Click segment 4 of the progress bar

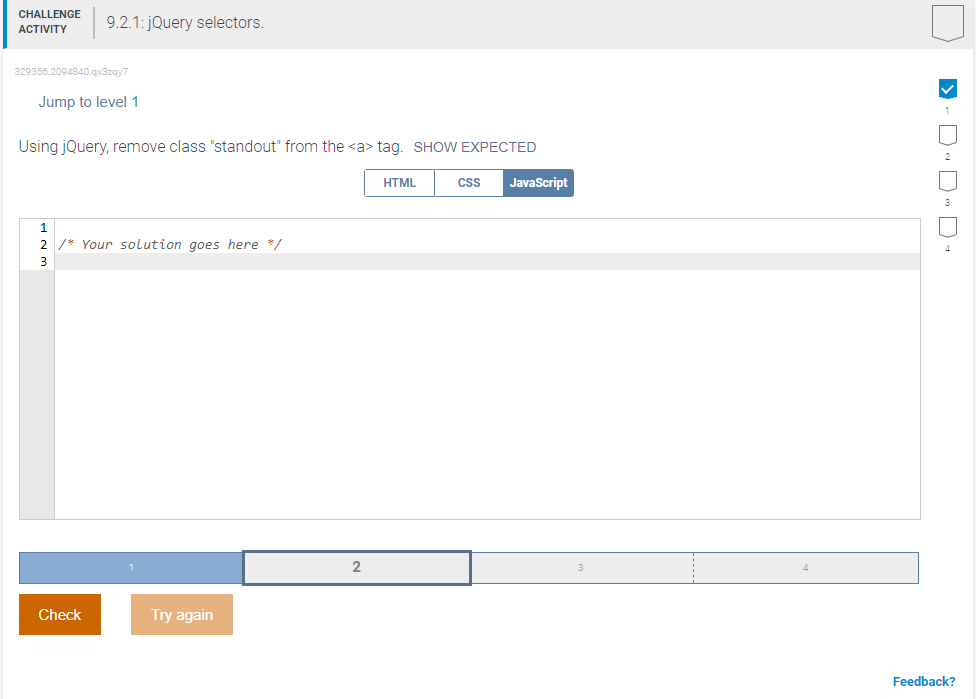pos(805,567)
